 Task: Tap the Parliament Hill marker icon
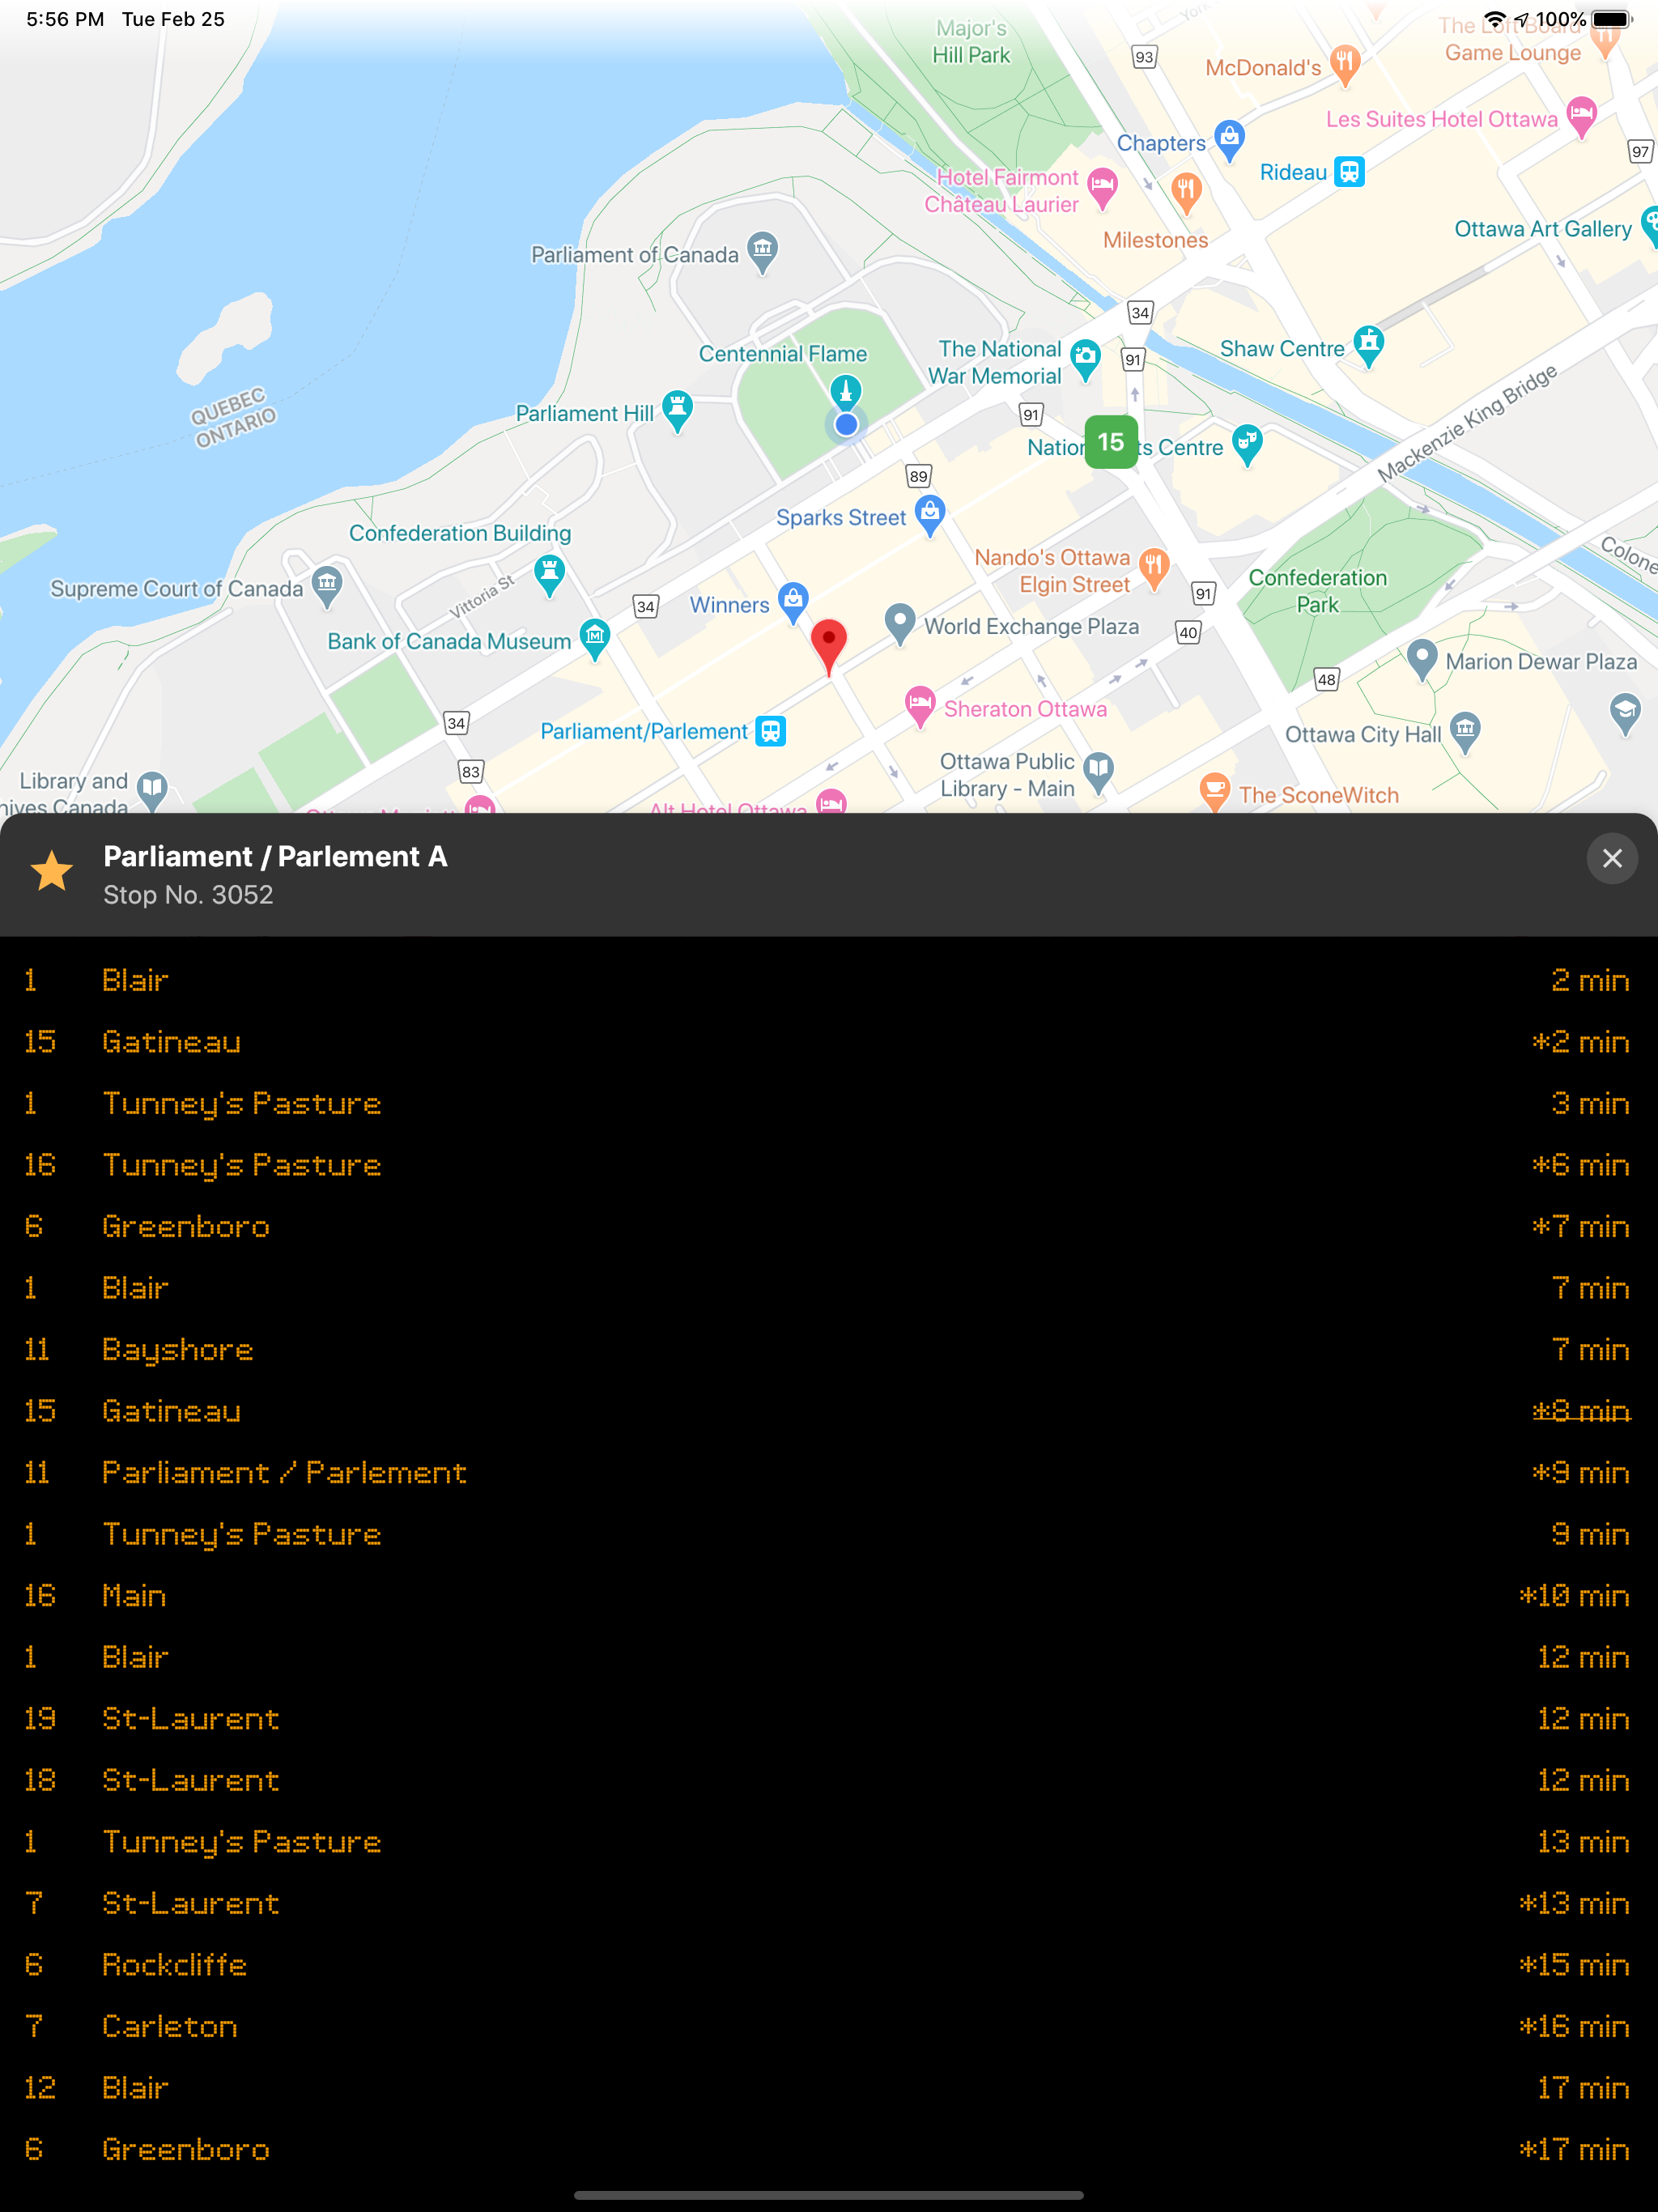[x=678, y=411]
